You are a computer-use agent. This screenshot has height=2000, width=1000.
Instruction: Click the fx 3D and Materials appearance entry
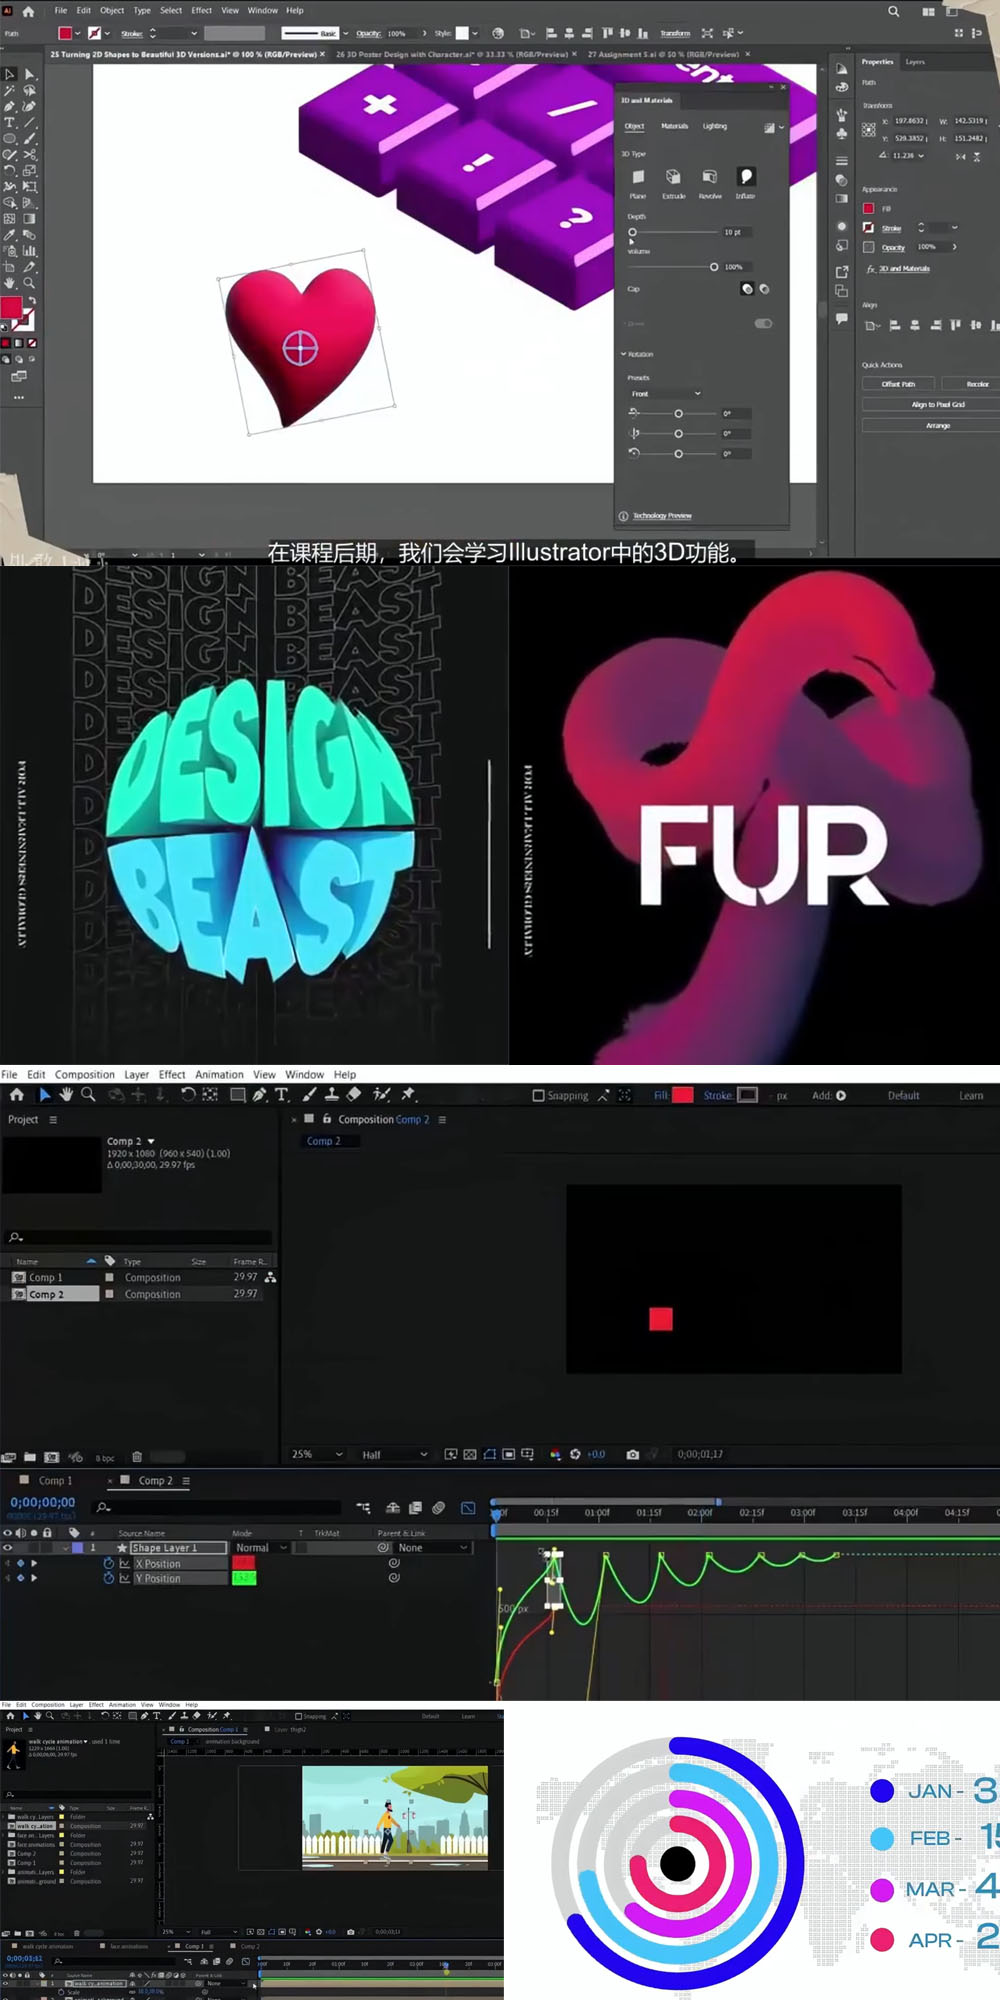pos(898,269)
